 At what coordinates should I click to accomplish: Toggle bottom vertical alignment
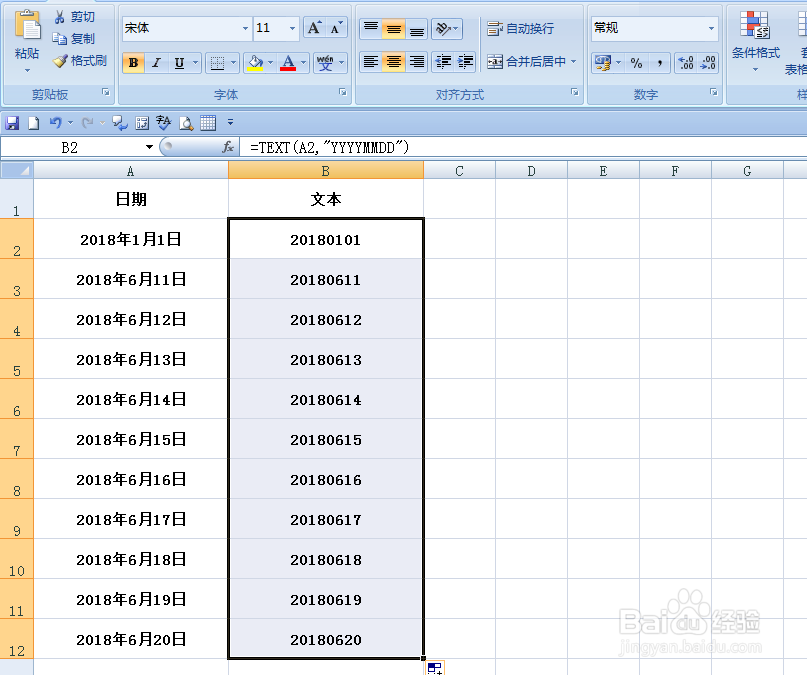coord(416,28)
